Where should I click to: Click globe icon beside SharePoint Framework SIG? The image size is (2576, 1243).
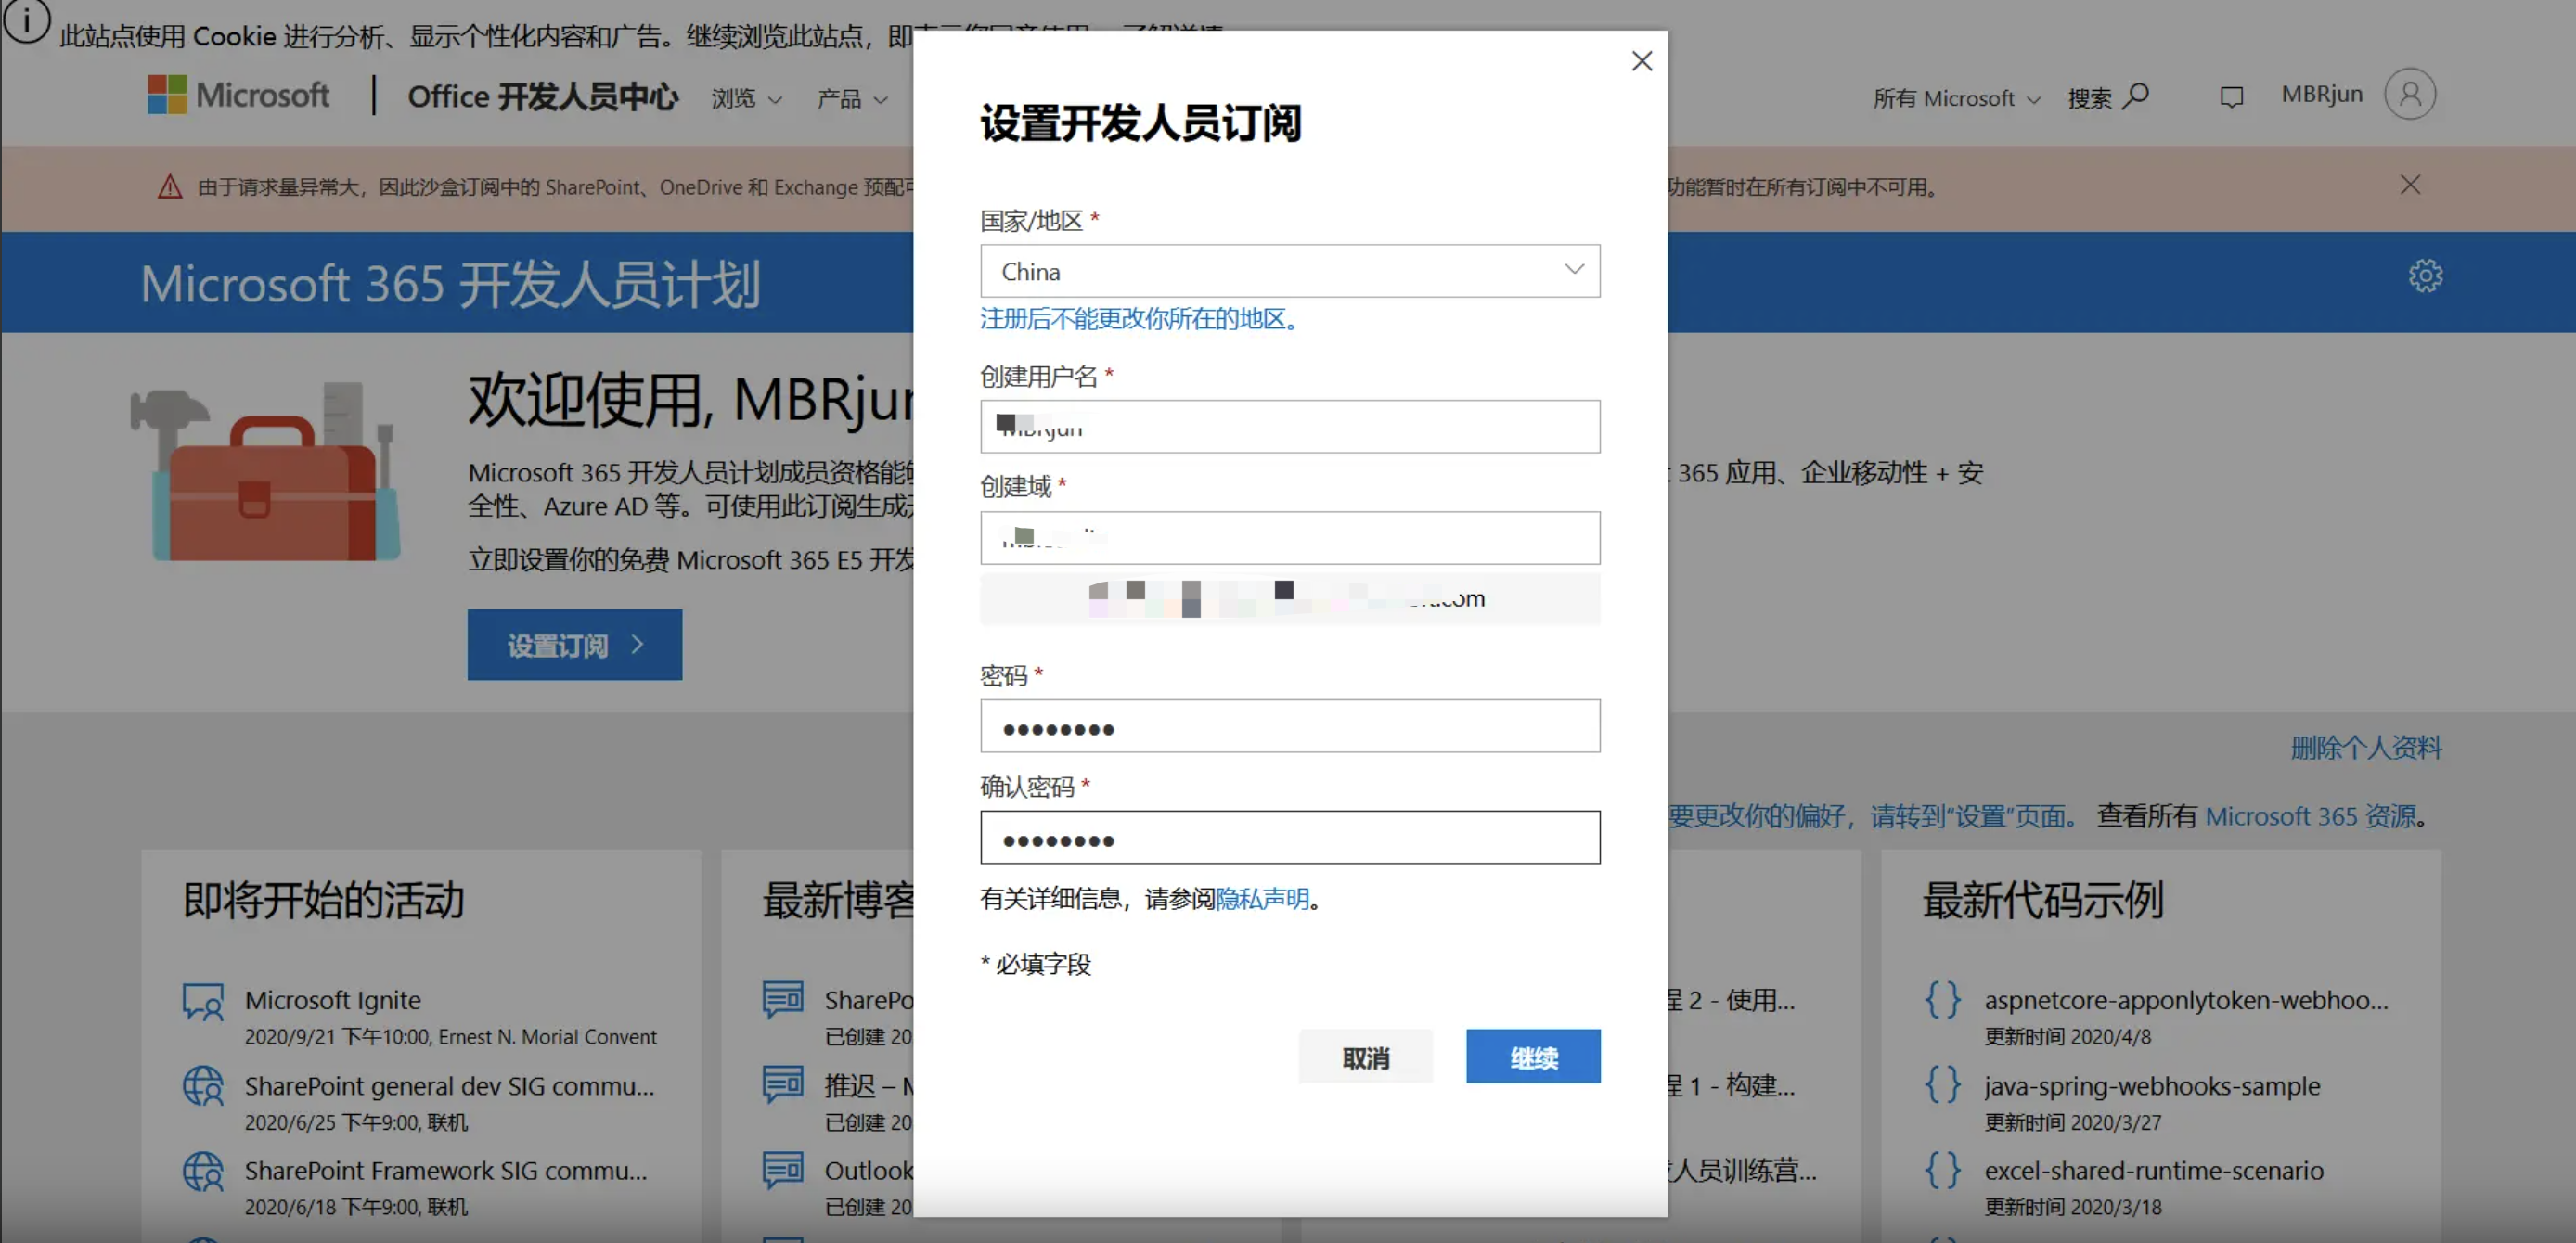pyautogui.click(x=203, y=1171)
